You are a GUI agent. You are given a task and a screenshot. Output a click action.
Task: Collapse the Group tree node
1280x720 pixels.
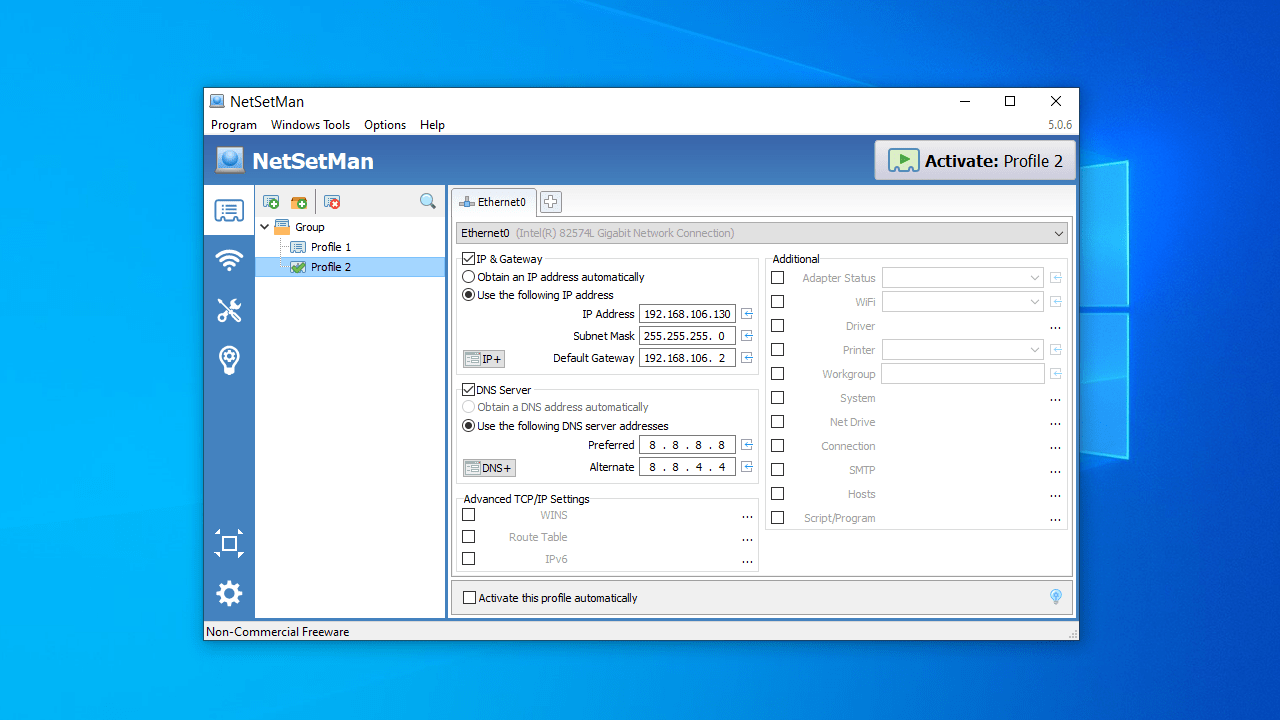(x=265, y=227)
